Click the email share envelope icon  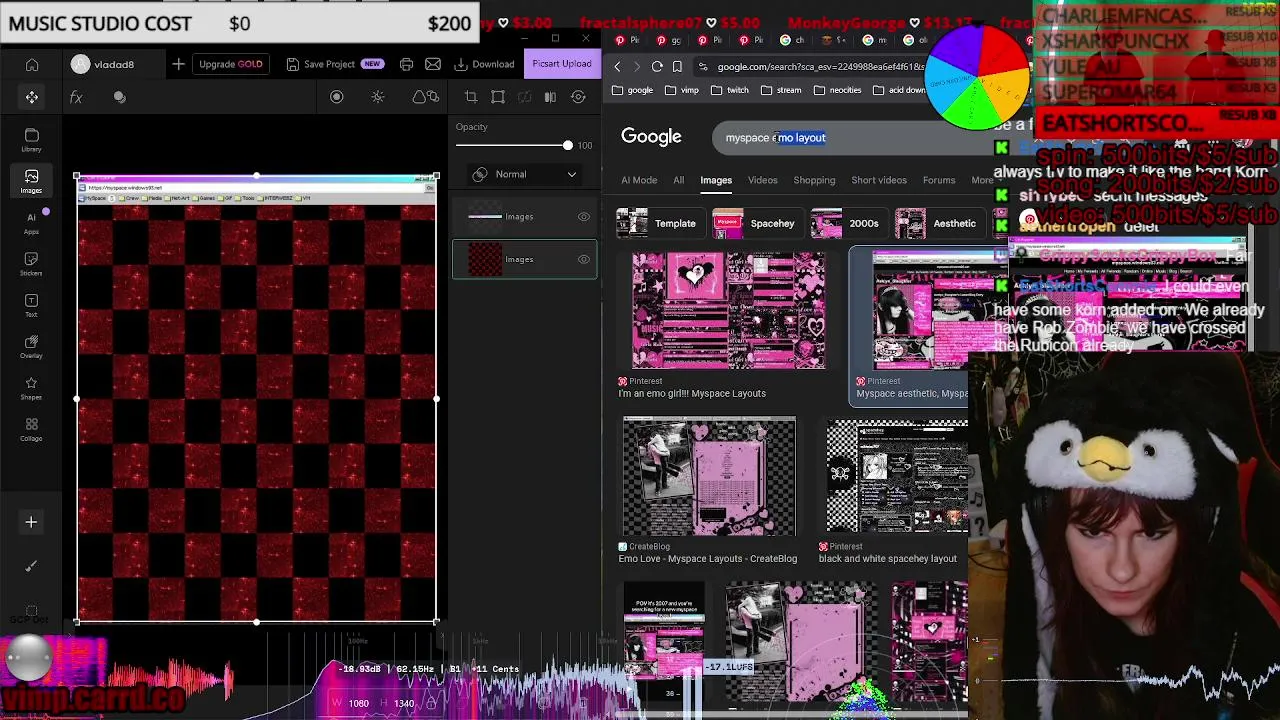[433, 64]
